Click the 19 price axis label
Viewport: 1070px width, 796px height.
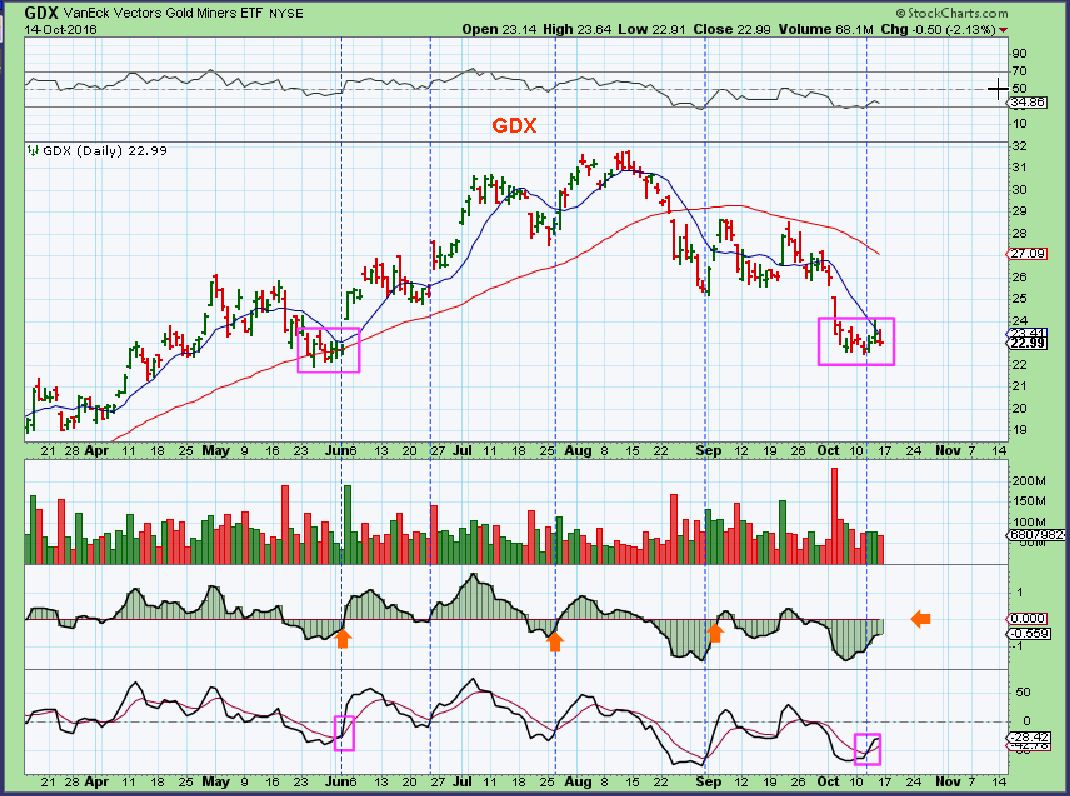(1020, 430)
